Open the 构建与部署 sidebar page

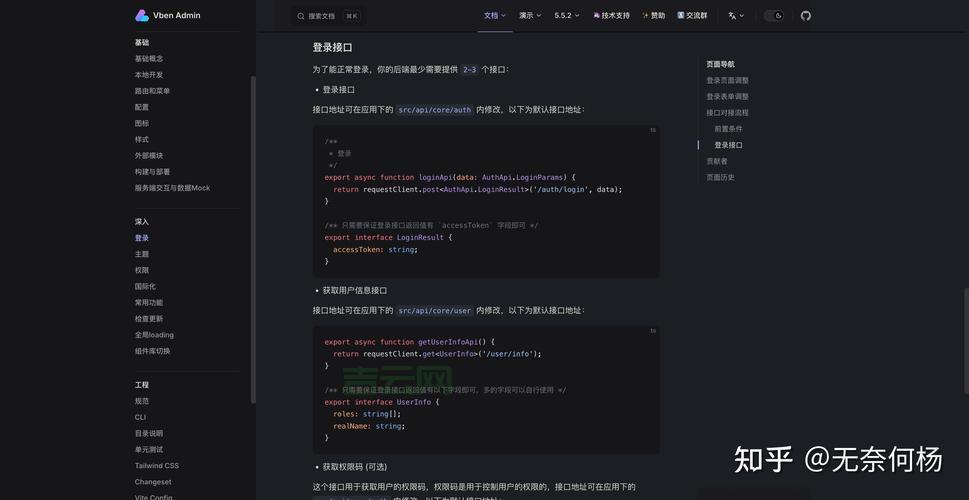(152, 172)
